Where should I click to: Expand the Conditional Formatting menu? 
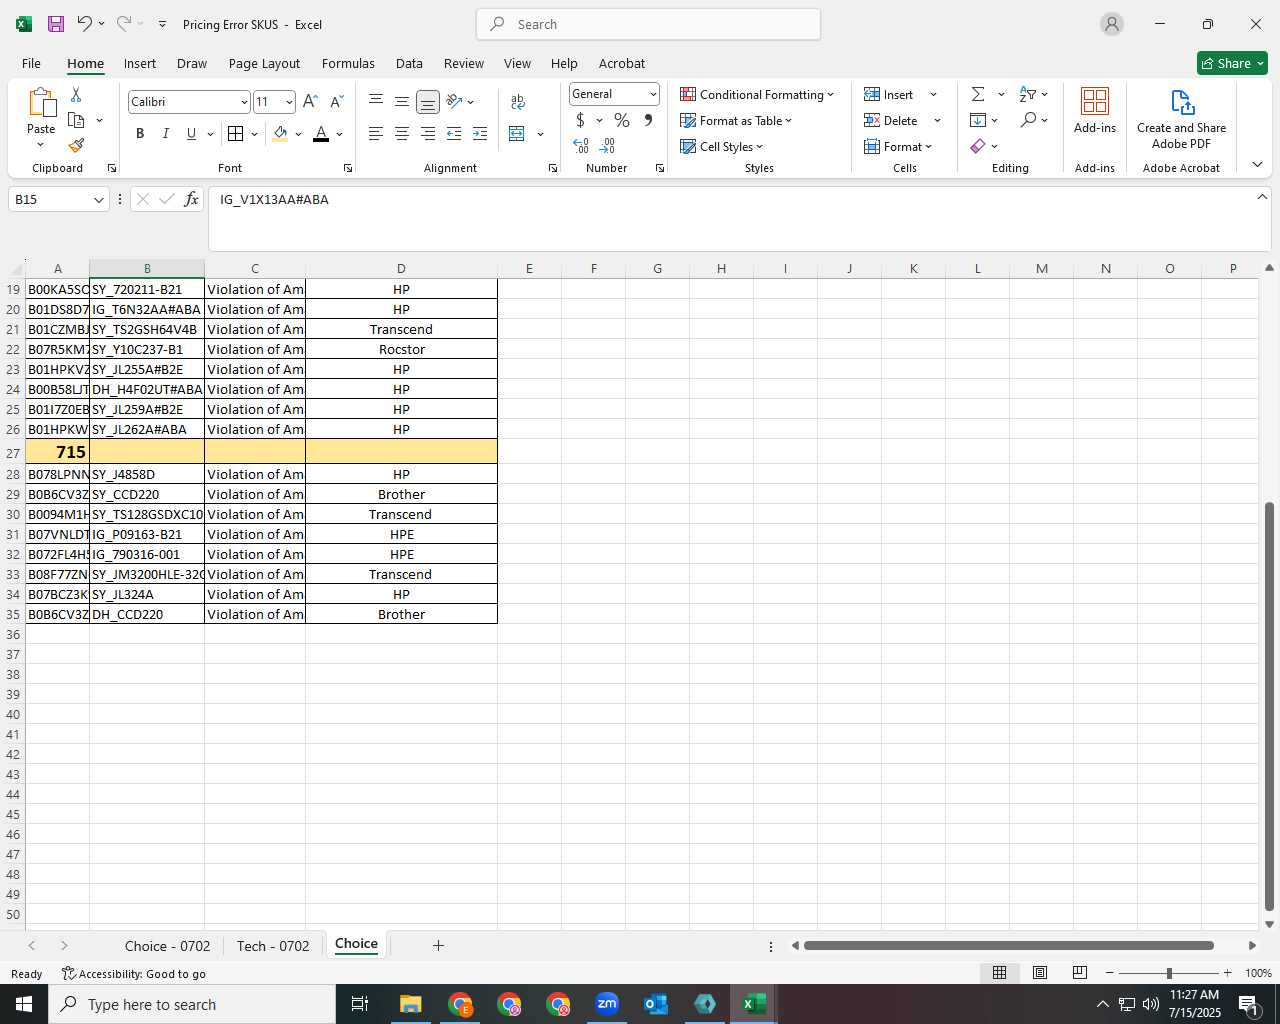coord(757,94)
